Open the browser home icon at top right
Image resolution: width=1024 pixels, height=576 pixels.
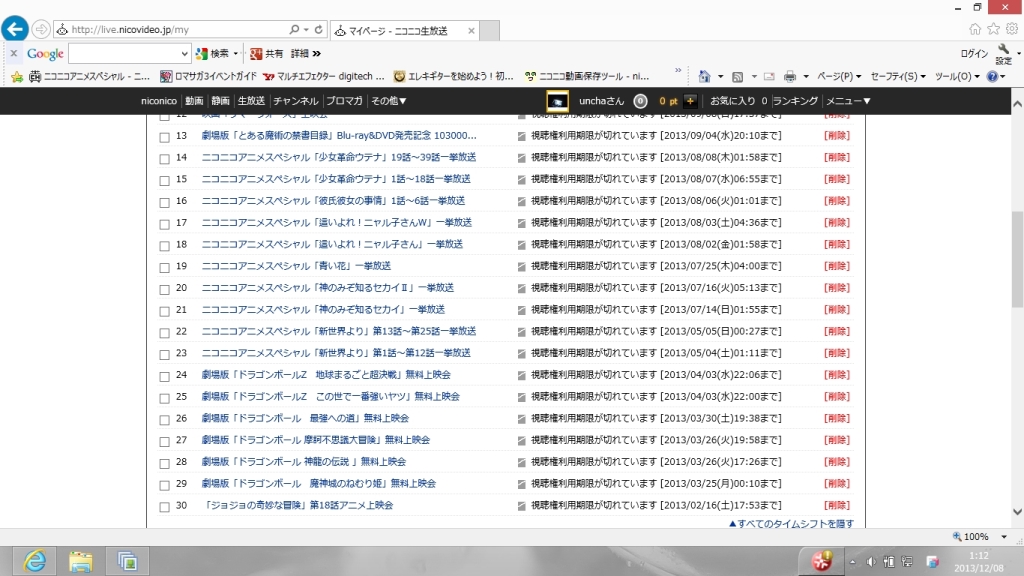pos(975,29)
